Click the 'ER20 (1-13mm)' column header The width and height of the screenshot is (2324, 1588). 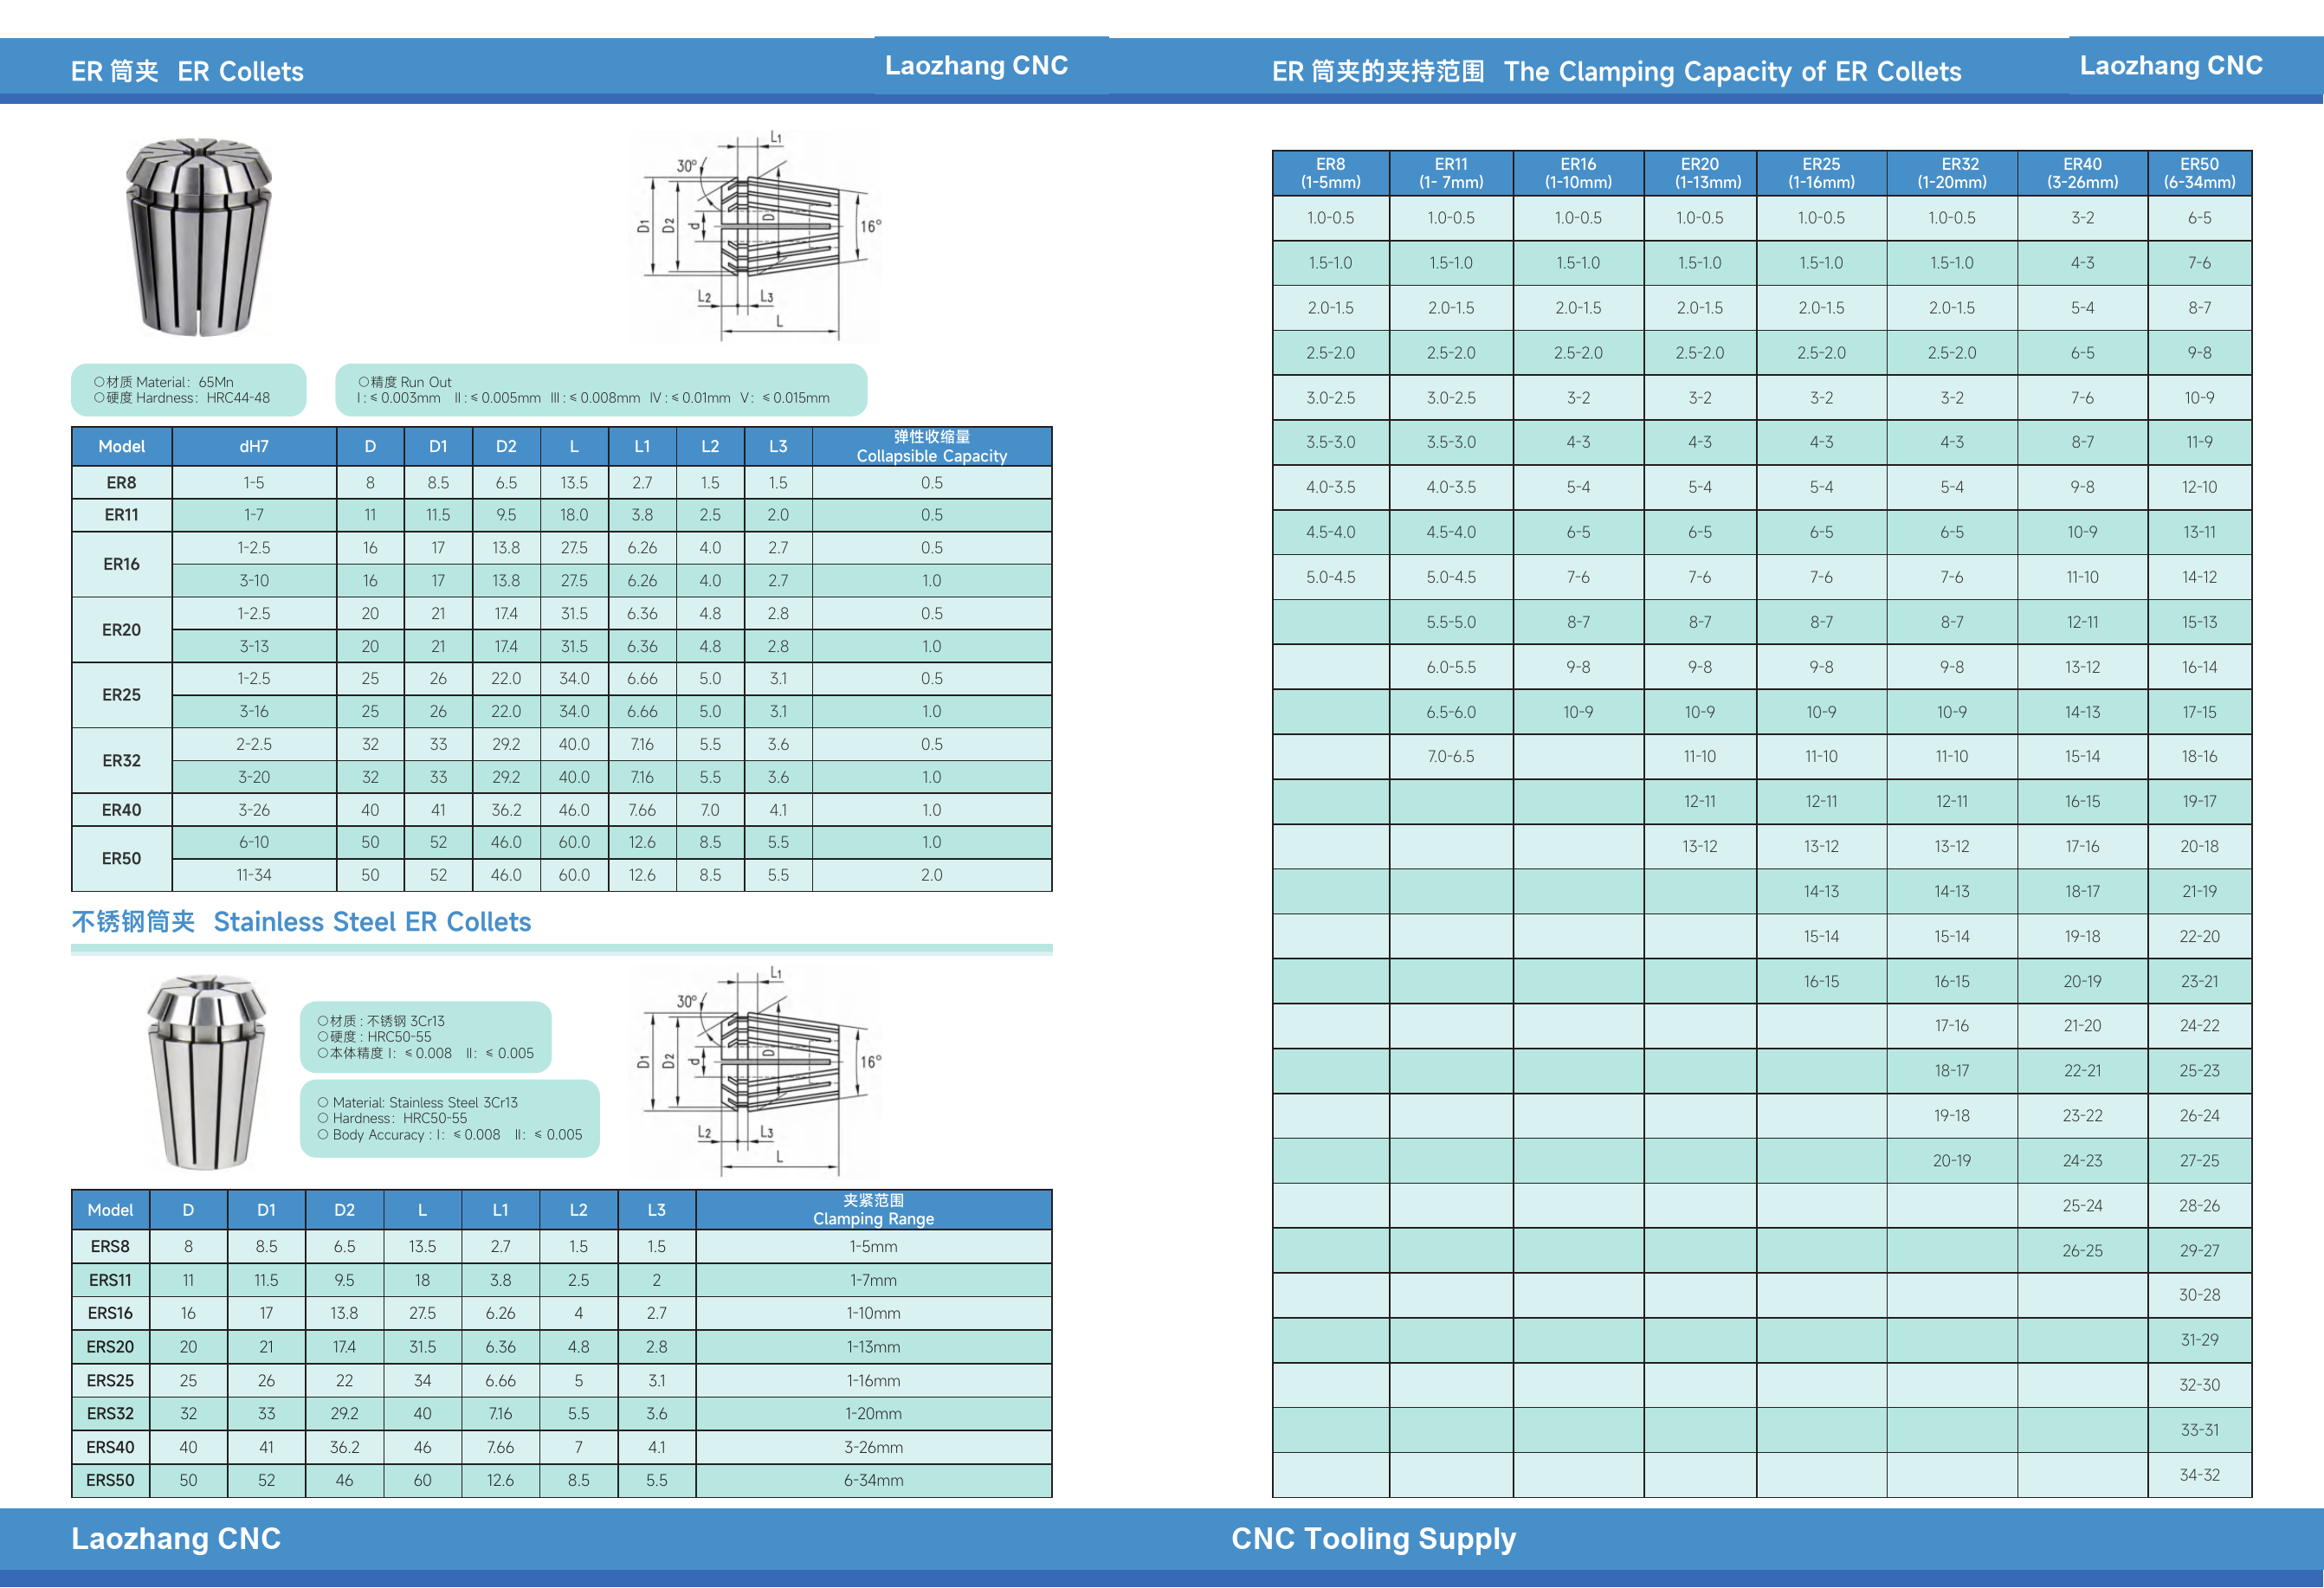click(x=1700, y=173)
